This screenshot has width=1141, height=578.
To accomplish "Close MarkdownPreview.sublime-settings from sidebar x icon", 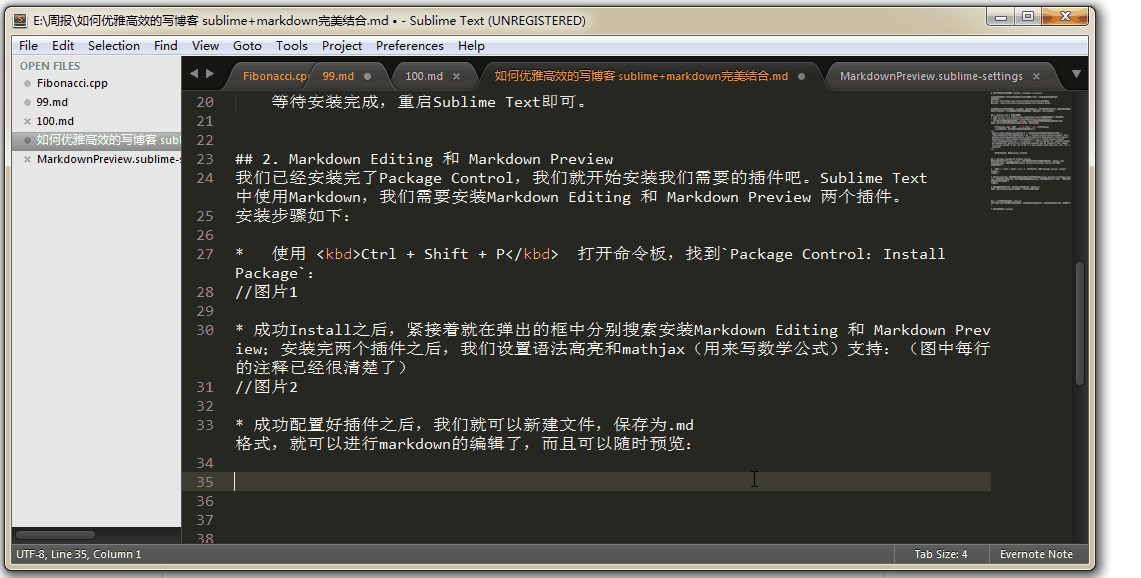I will (28, 159).
